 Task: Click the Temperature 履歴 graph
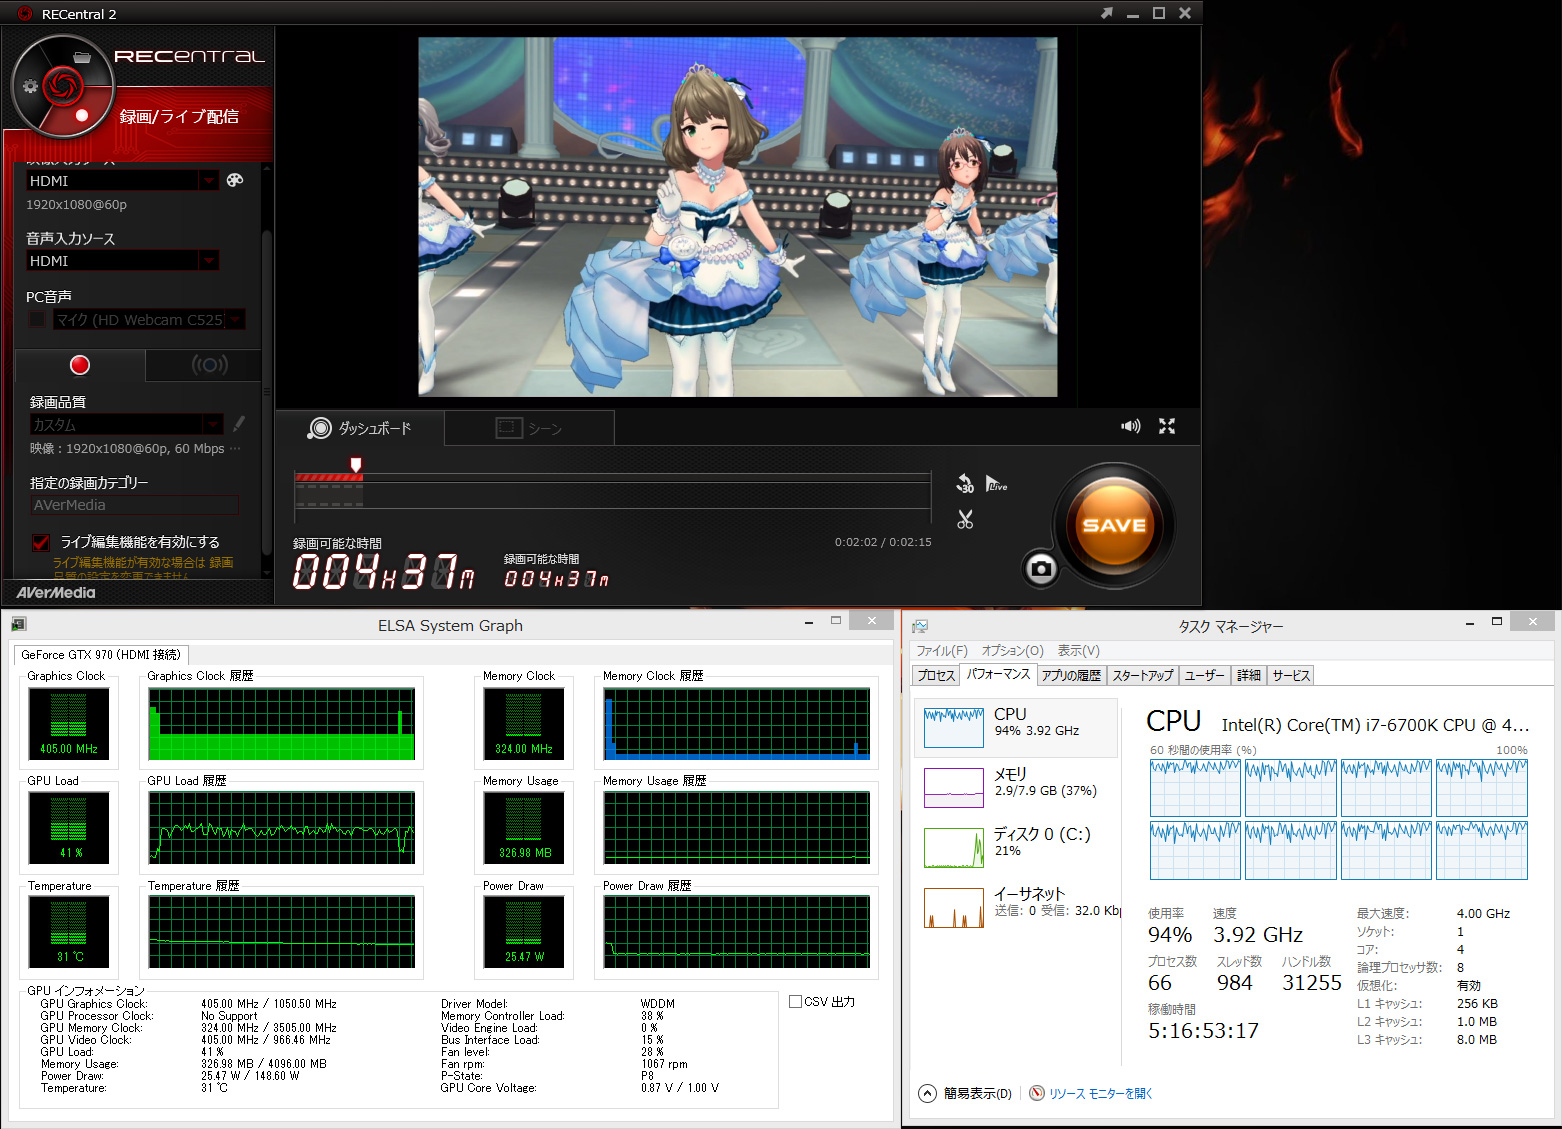point(282,932)
